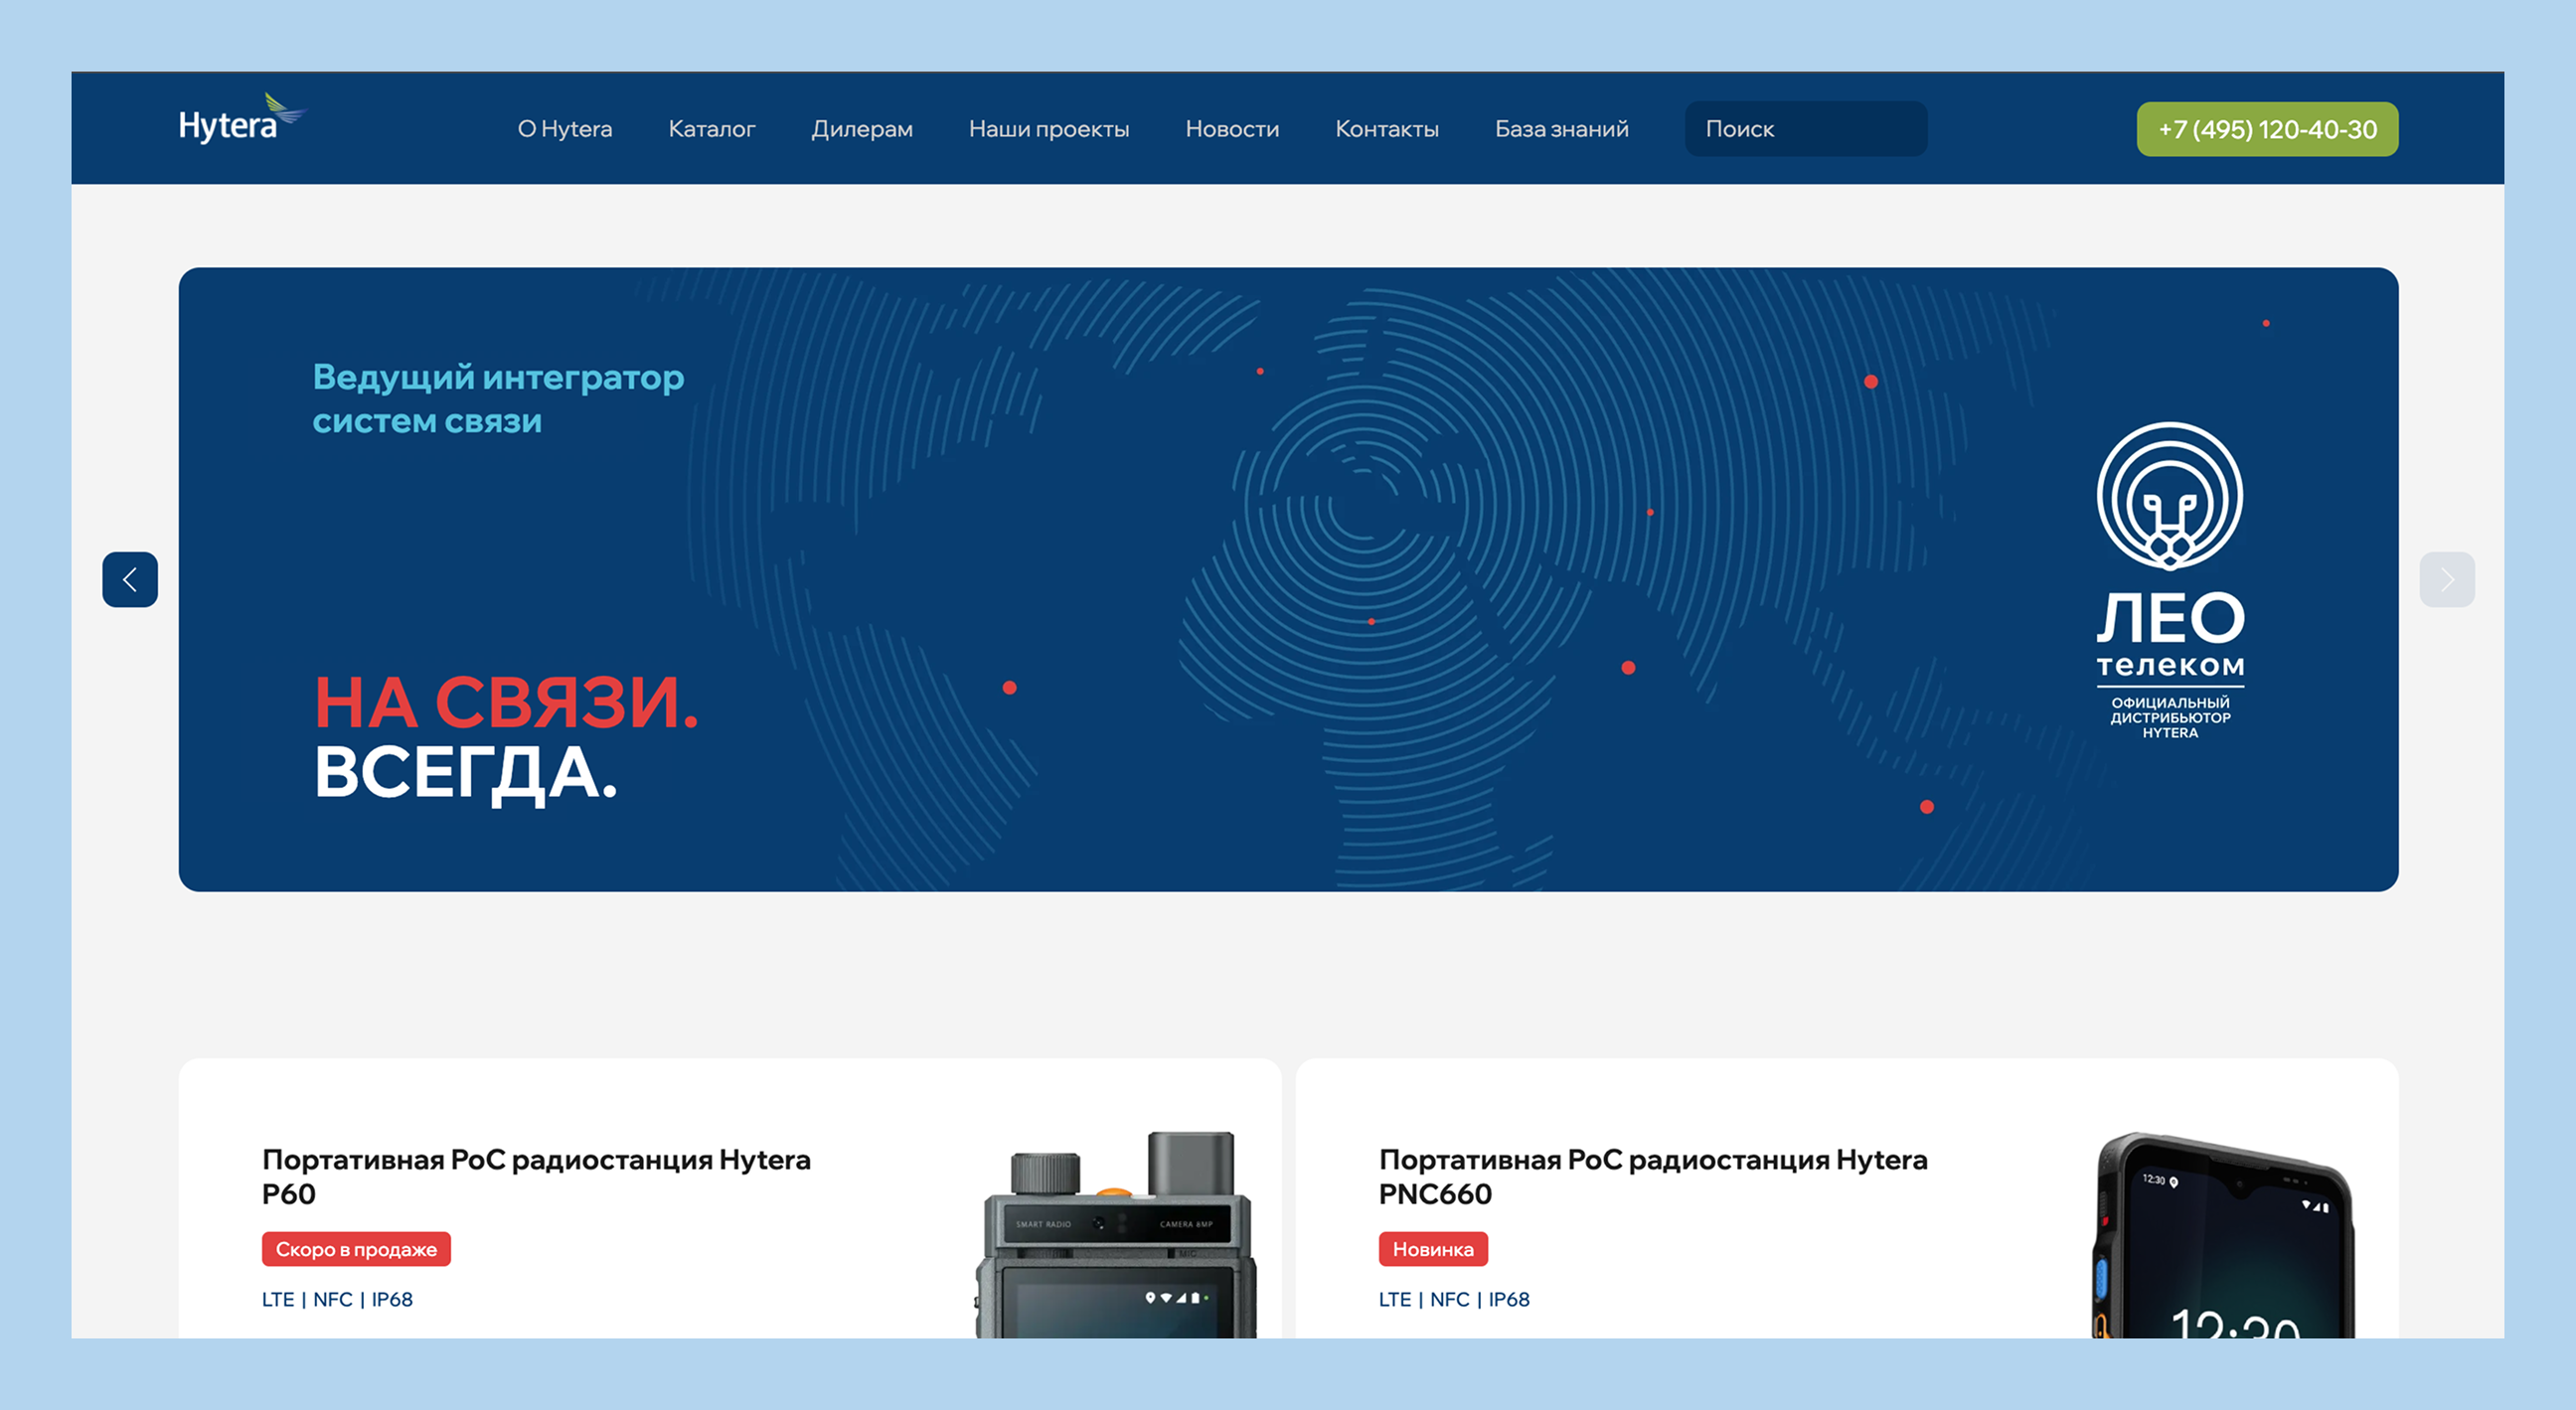Screen dimensions: 2576x1410
Task: Open Наши проекты in the navigation
Action: pyautogui.click(x=1049, y=129)
